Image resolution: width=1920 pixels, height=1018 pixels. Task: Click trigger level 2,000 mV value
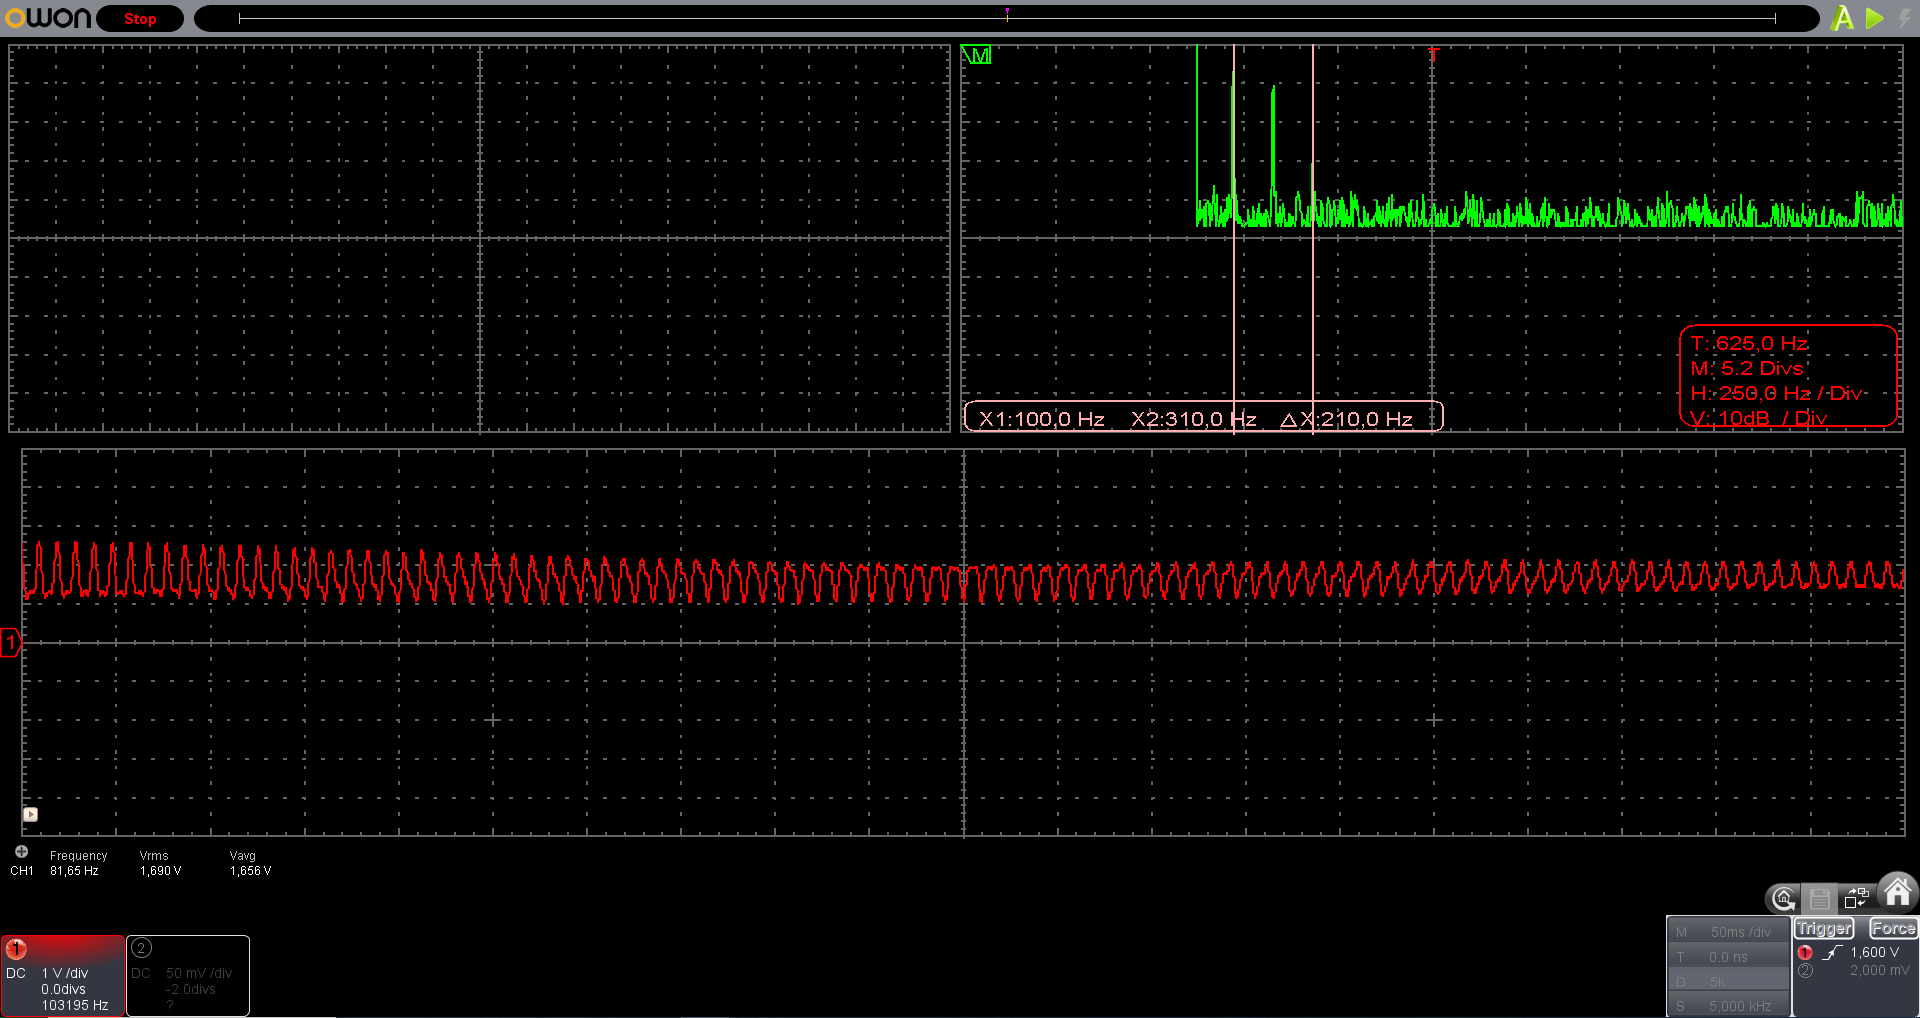tap(1879, 971)
